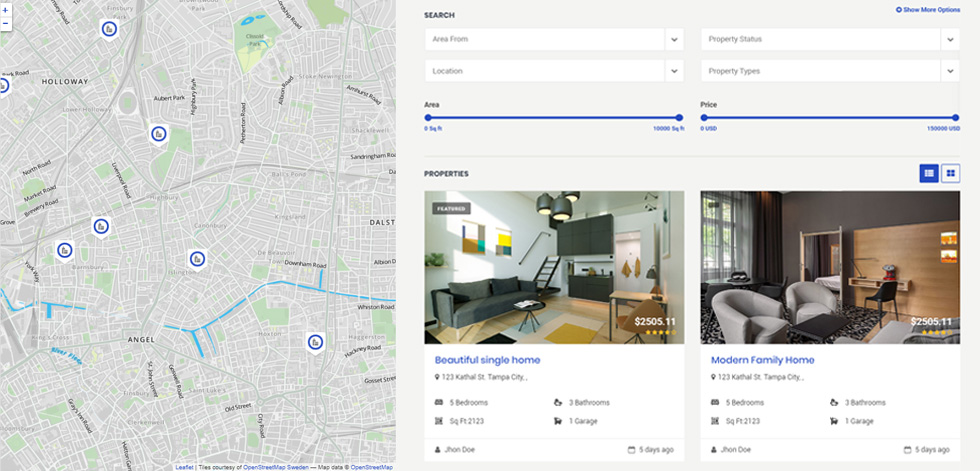Open the Area From dropdown
This screenshot has height=471, width=980.
[554, 39]
